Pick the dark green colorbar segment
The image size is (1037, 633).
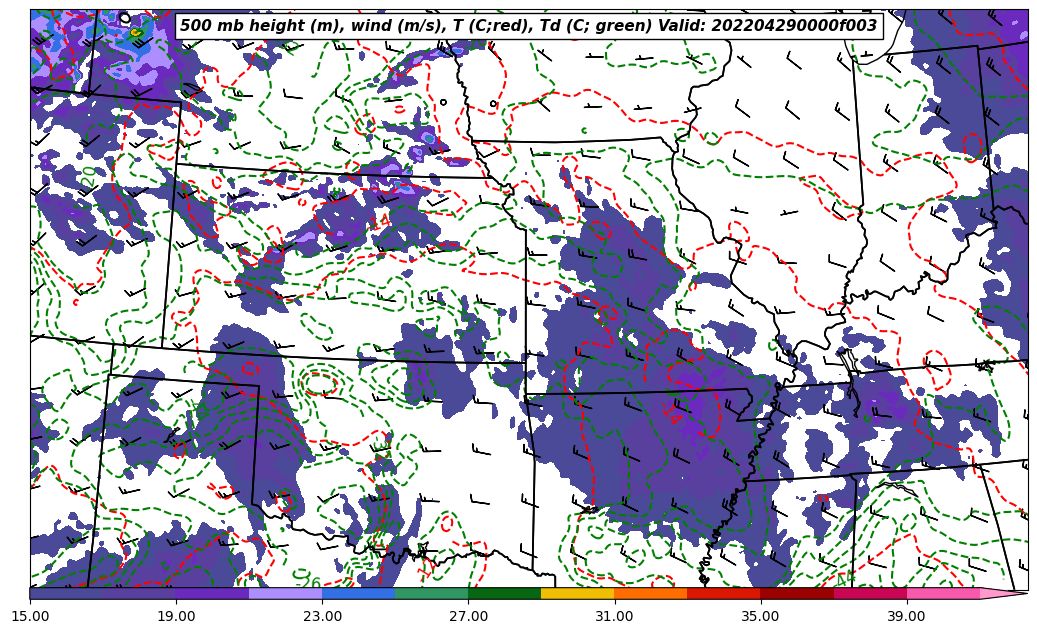point(504,593)
